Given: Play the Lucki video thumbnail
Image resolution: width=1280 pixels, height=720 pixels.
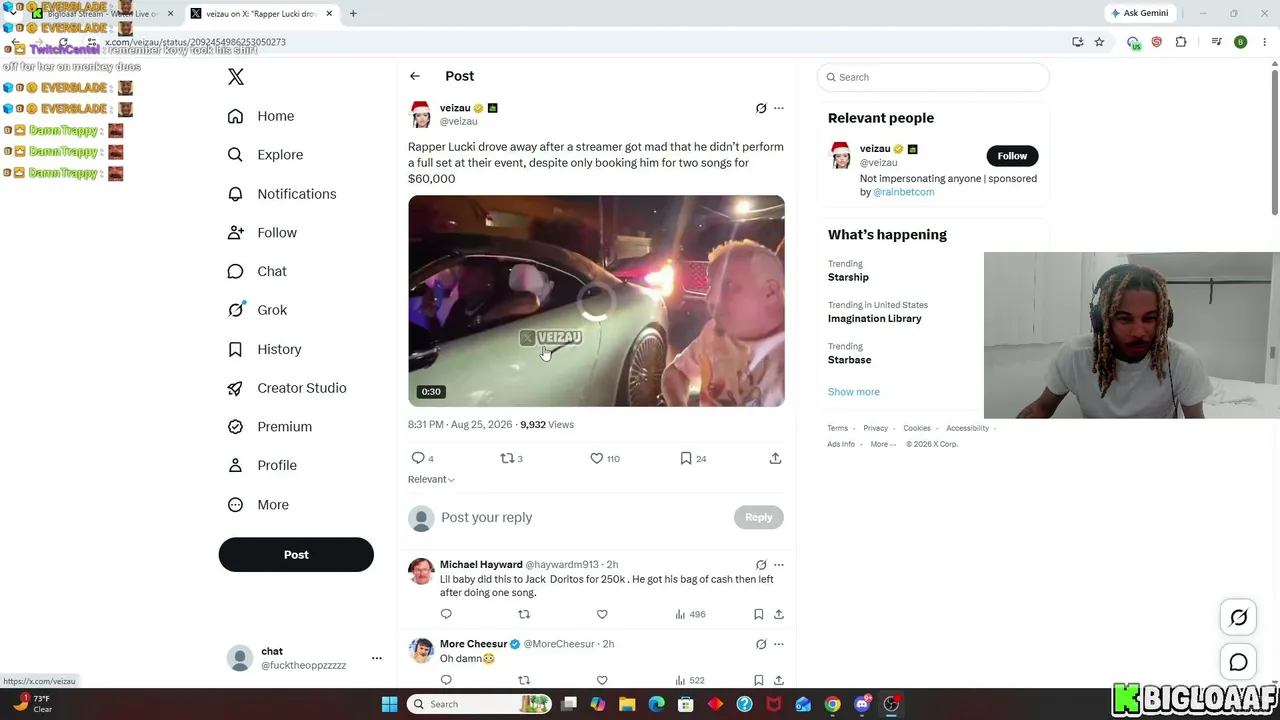Looking at the screenshot, I should (596, 301).
